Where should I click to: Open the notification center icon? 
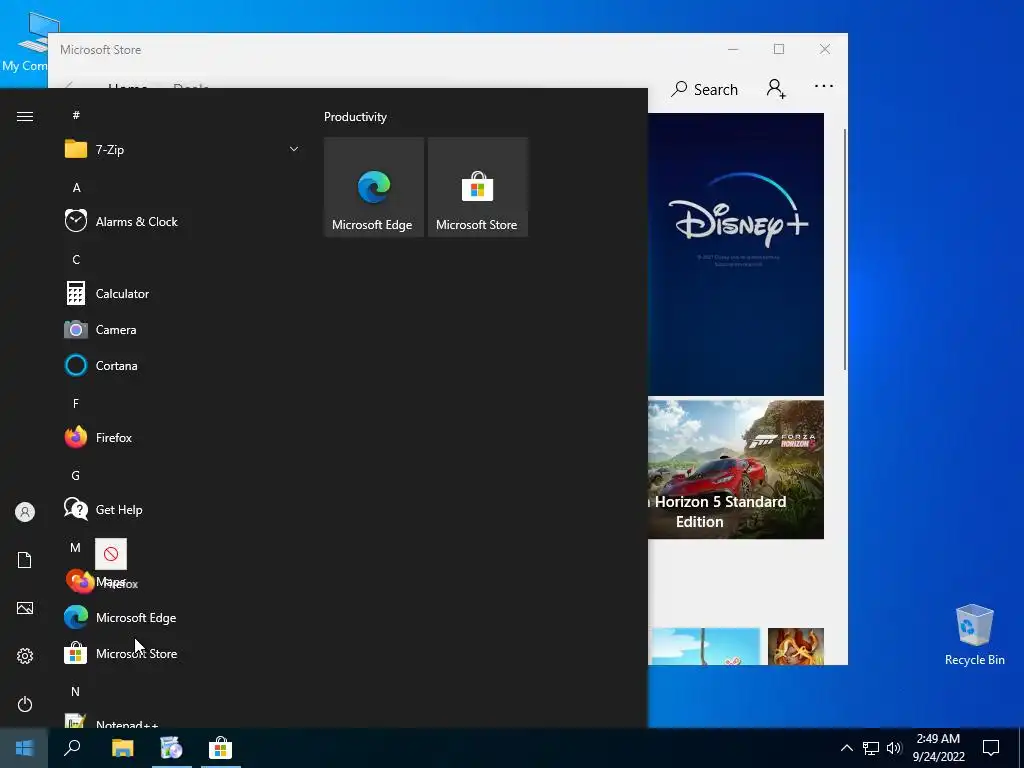[x=991, y=748]
